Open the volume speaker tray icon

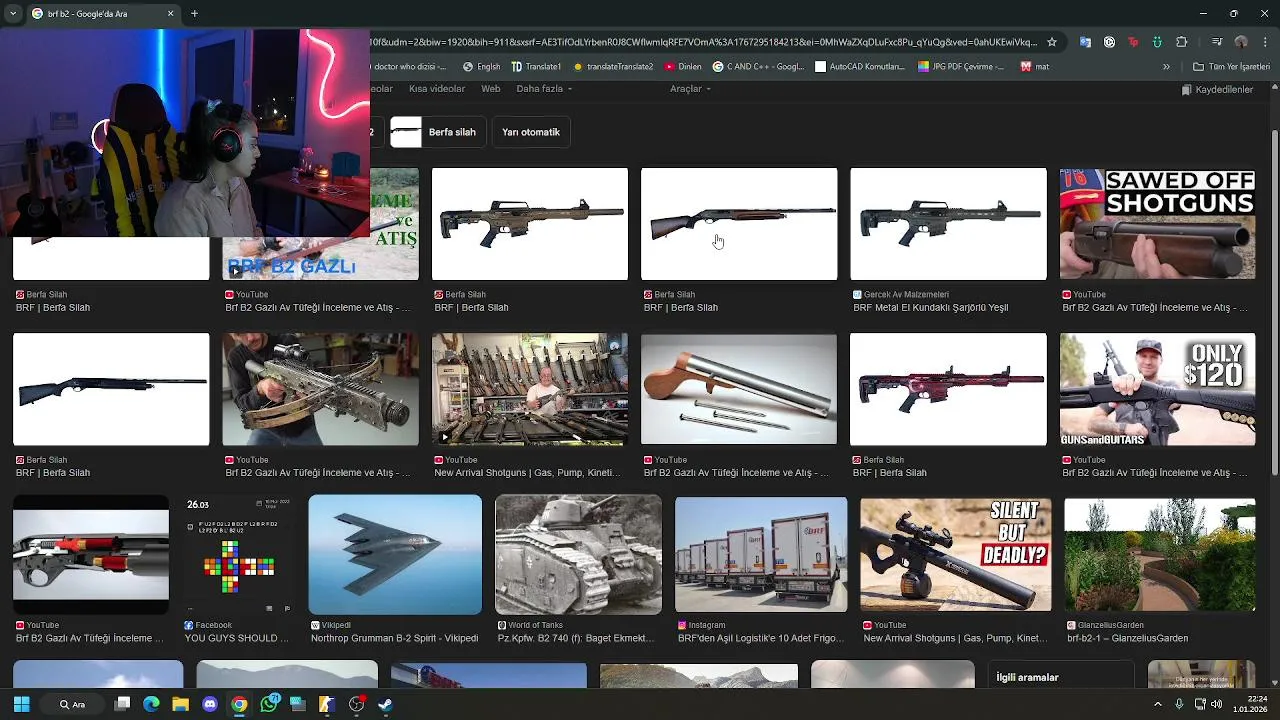point(1217,704)
